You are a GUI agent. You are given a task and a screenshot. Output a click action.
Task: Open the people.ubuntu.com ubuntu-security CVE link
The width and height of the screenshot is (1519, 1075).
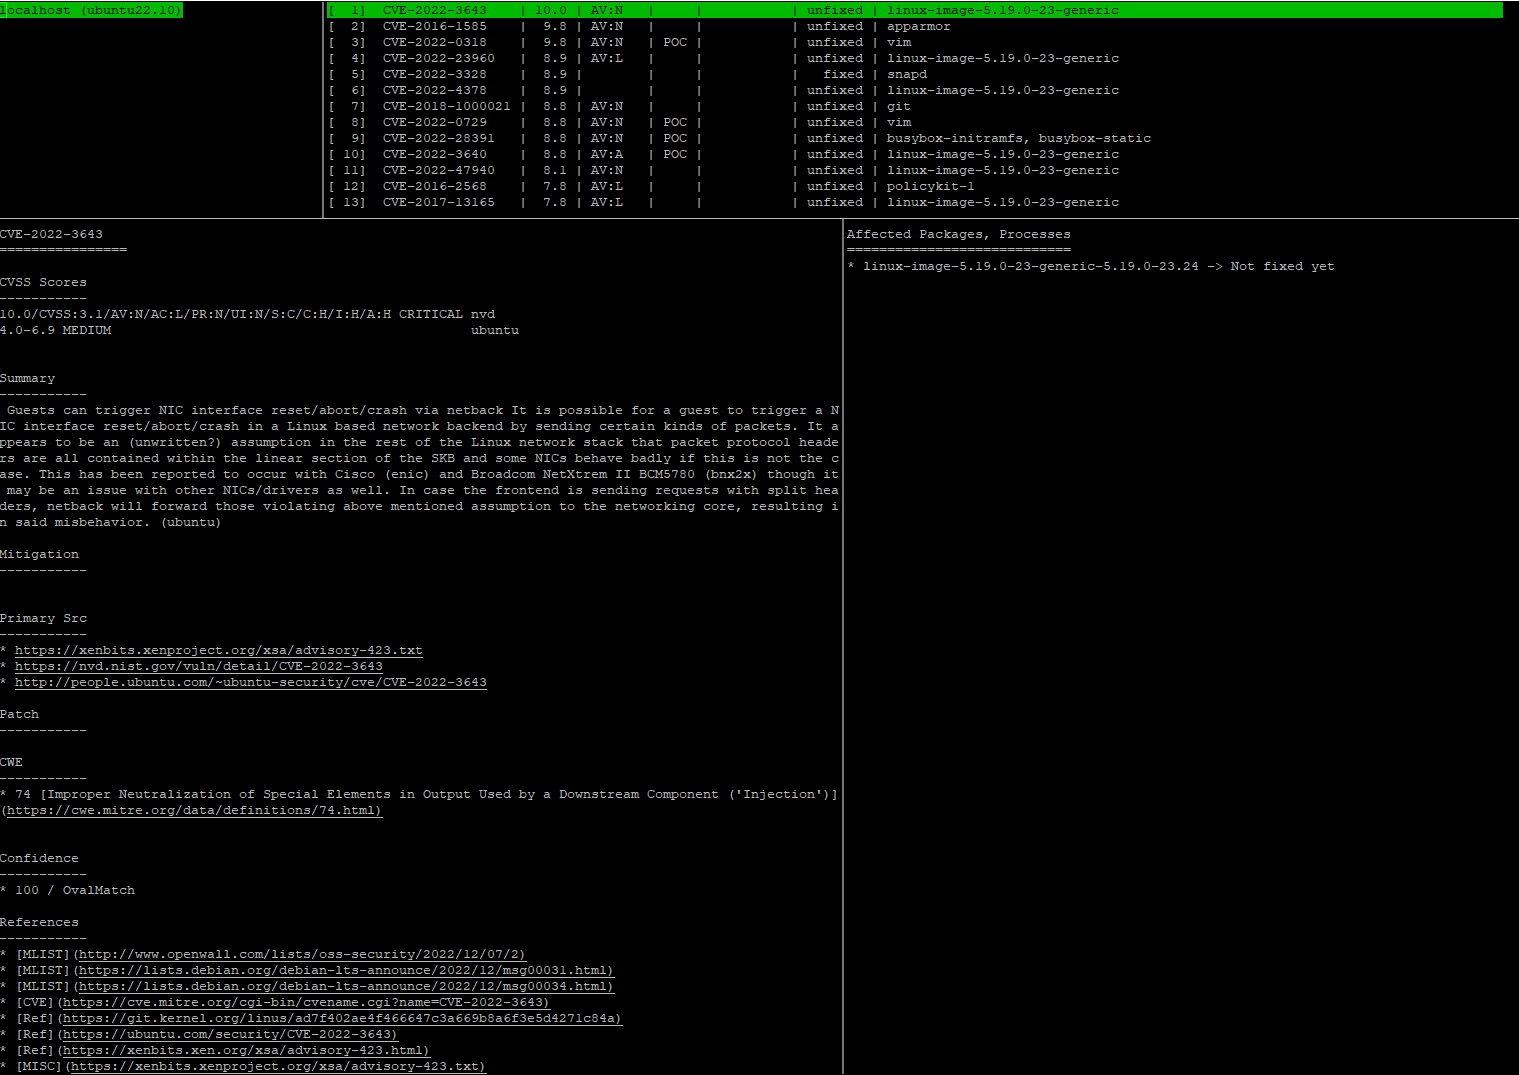tap(251, 682)
